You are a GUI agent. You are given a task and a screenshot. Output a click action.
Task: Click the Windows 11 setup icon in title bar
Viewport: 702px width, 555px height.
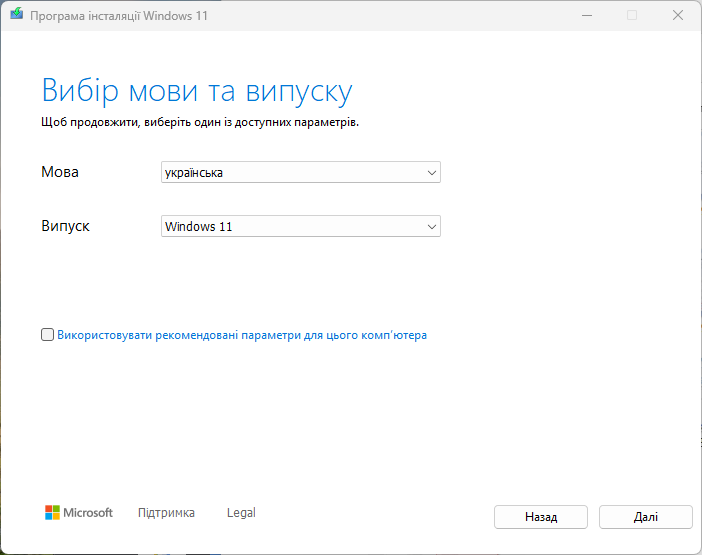[15, 15]
